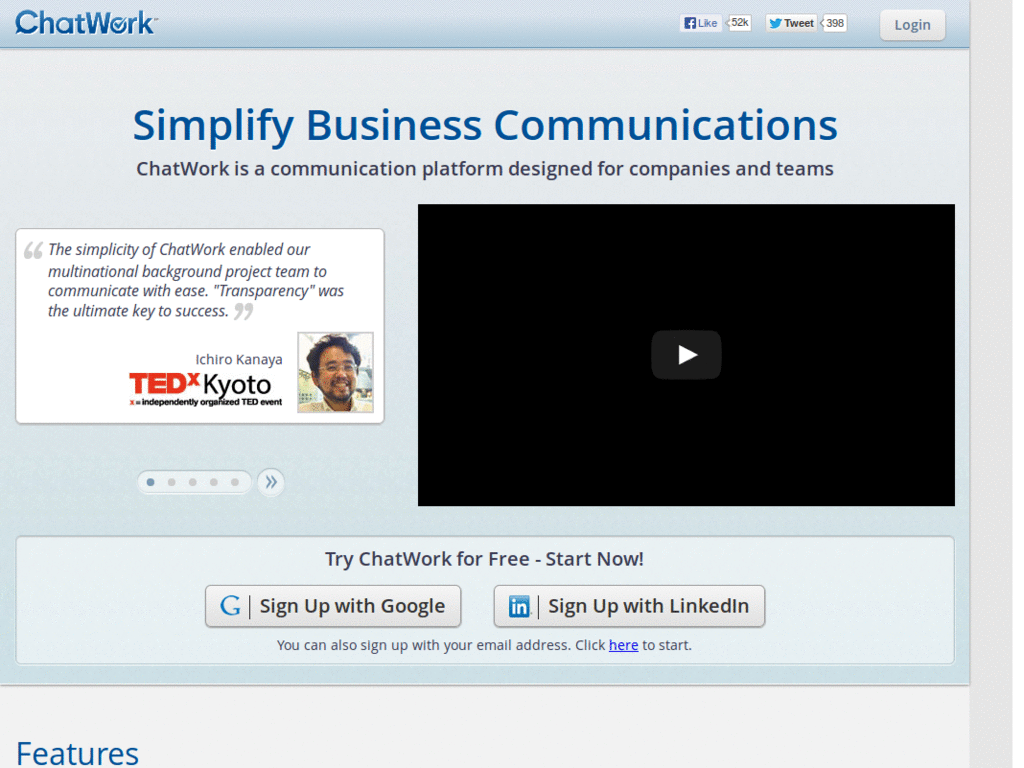Click the Login button
Image resolution: width=1024 pixels, height=768 pixels.
912,25
